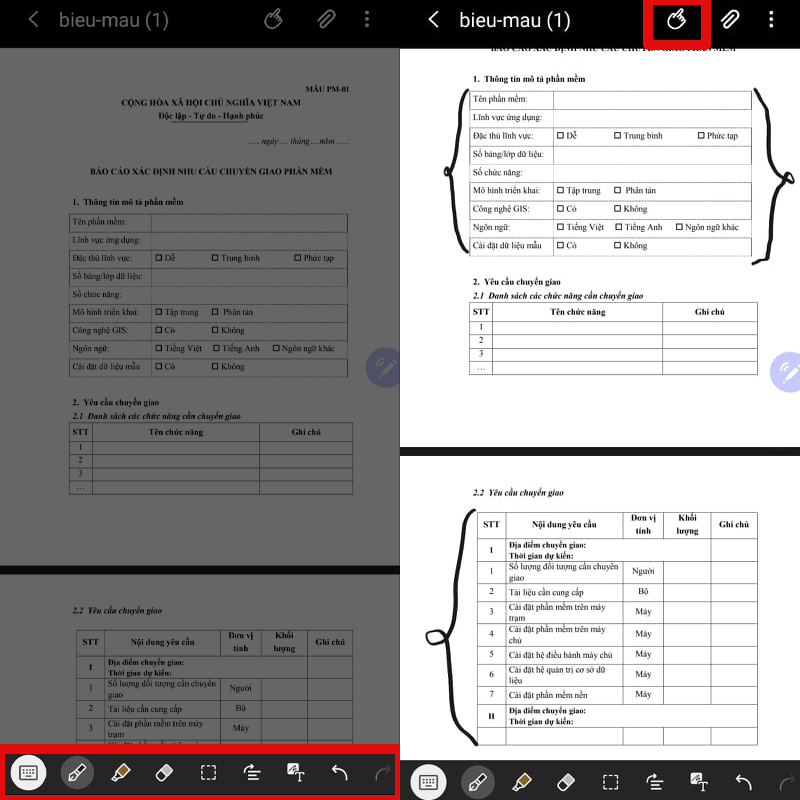Image resolution: width=800 pixels, height=800 pixels.
Task: Tap the undo icon
Action: [x=341, y=772]
